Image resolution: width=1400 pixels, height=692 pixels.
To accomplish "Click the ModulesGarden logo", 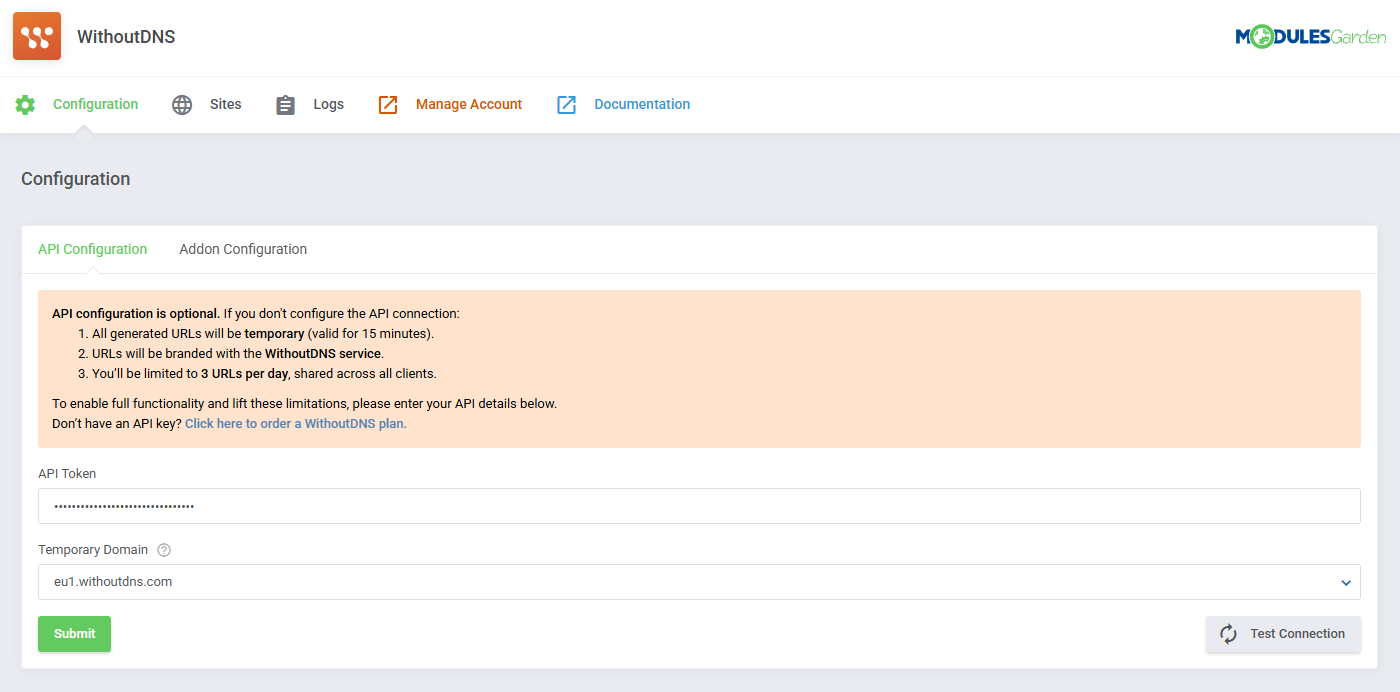I will tap(1311, 34).
